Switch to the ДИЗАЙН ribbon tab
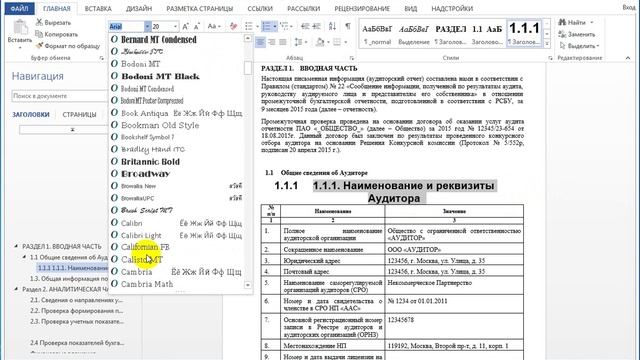 (x=139, y=9)
